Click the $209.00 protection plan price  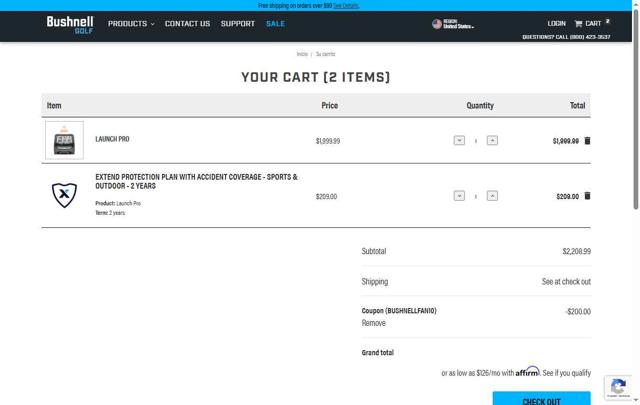[x=326, y=196]
